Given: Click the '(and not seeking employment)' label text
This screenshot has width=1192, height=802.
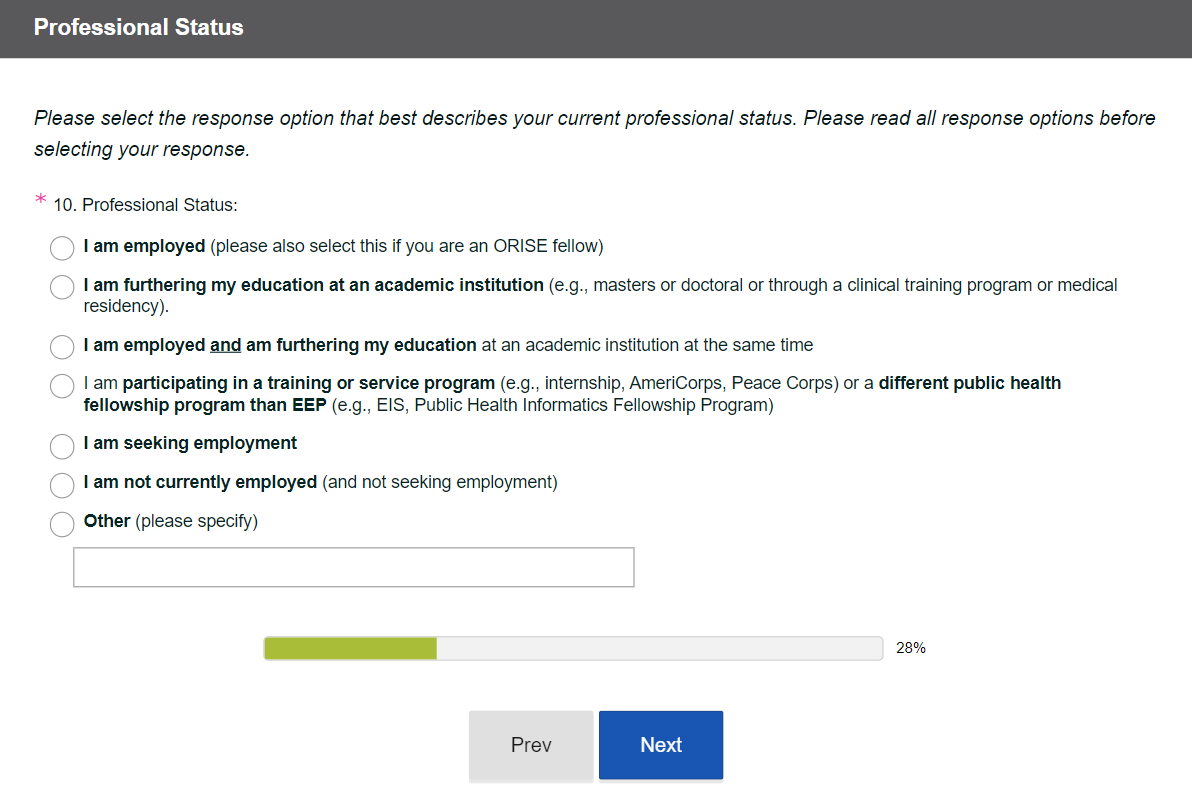Looking at the screenshot, I should click(440, 482).
